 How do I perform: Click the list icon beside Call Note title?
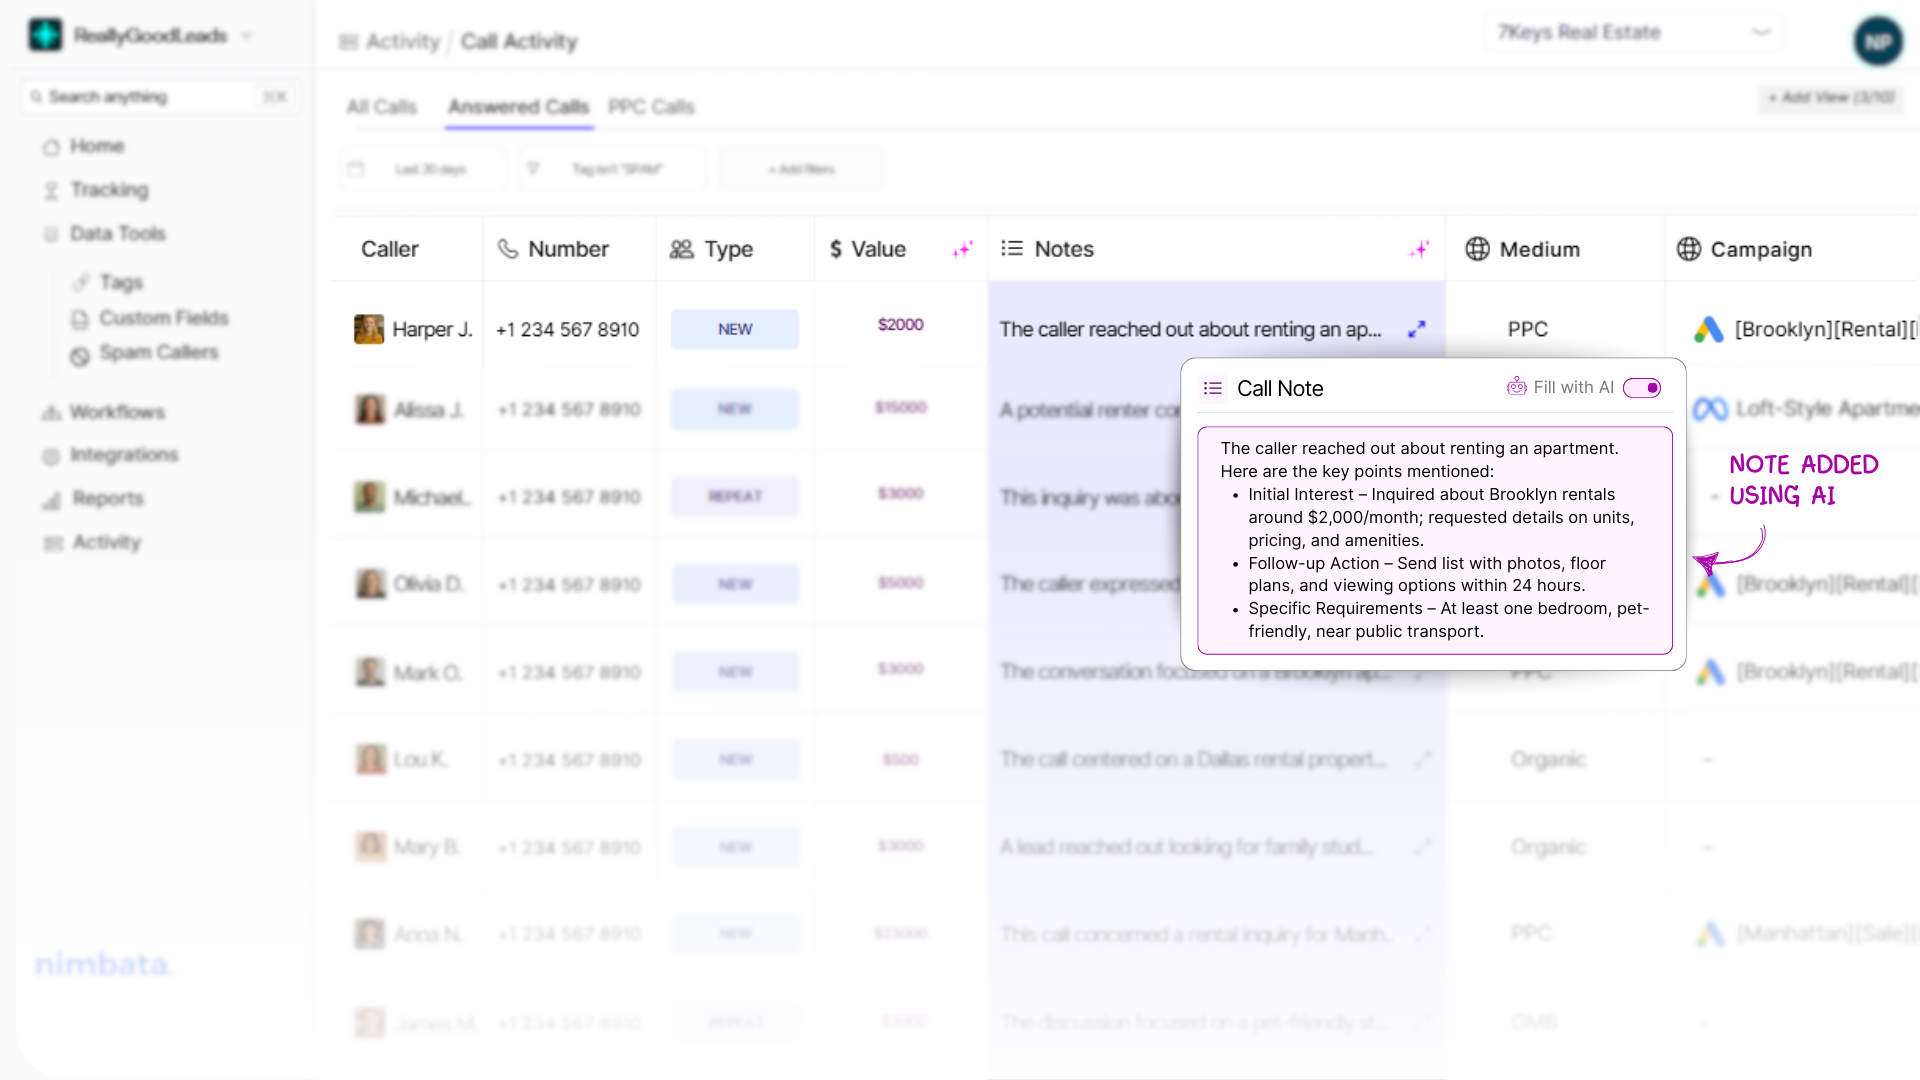tap(1213, 388)
